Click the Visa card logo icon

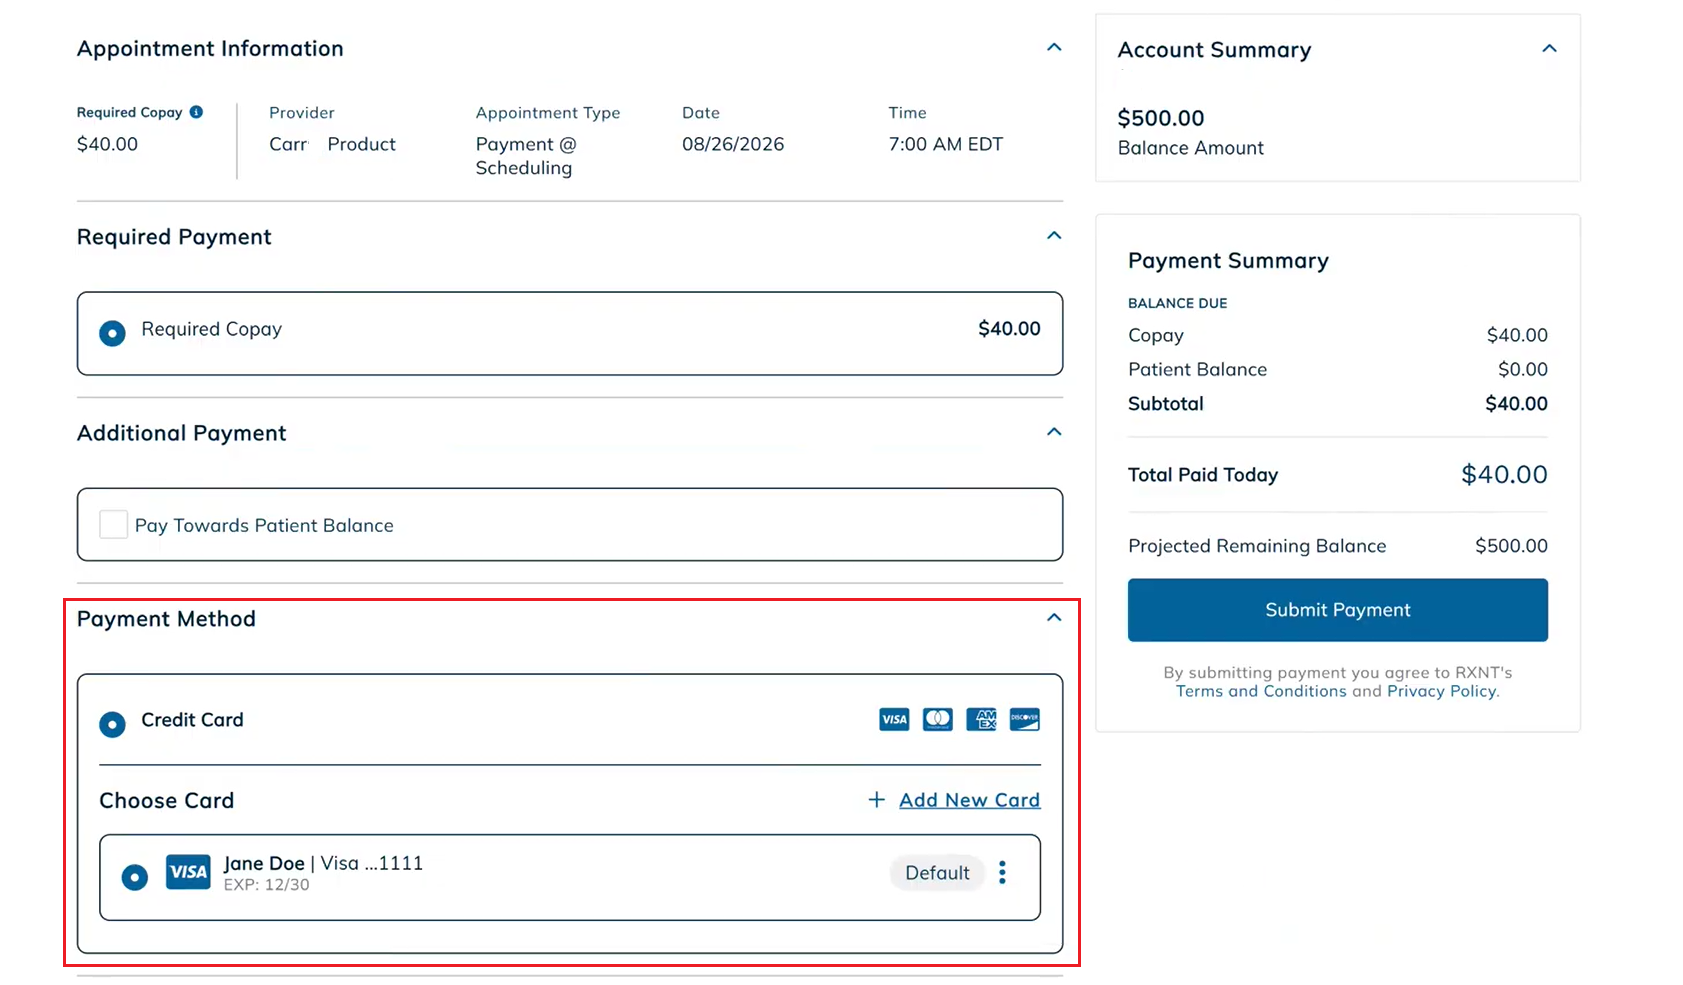[x=894, y=719]
